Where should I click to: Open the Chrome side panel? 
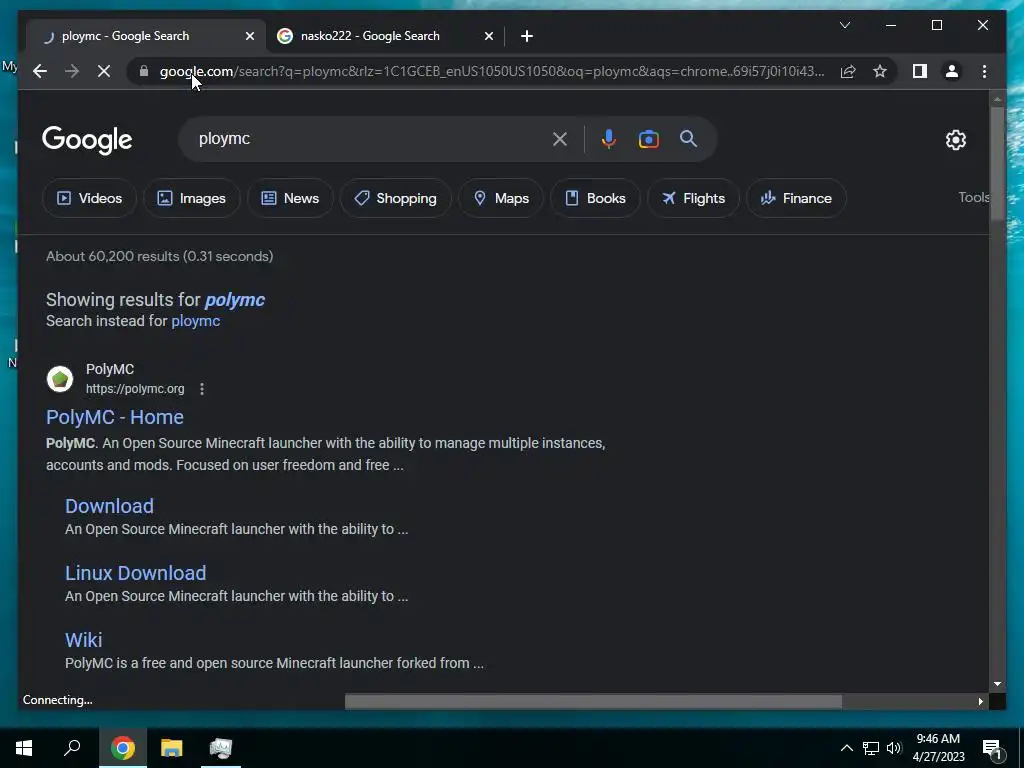click(920, 71)
